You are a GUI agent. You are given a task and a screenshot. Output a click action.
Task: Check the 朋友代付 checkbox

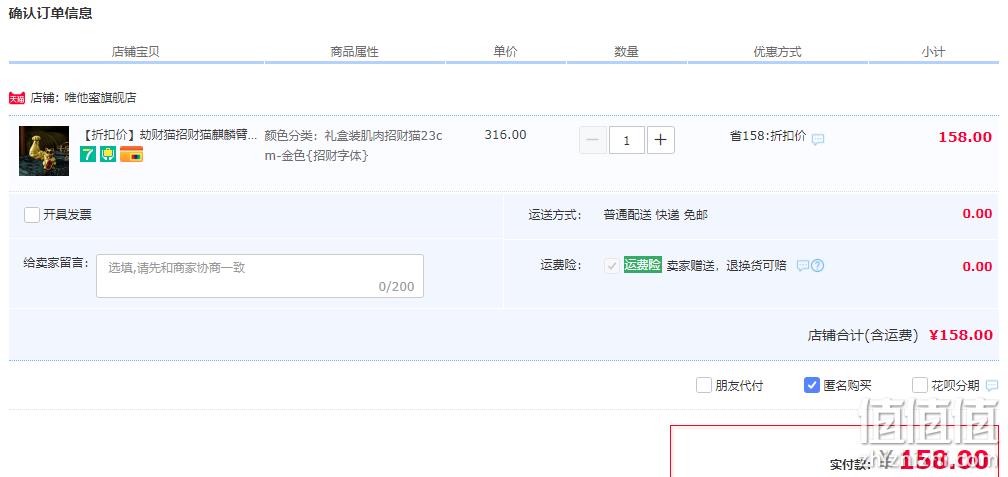pyautogui.click(x=704, y=385)
